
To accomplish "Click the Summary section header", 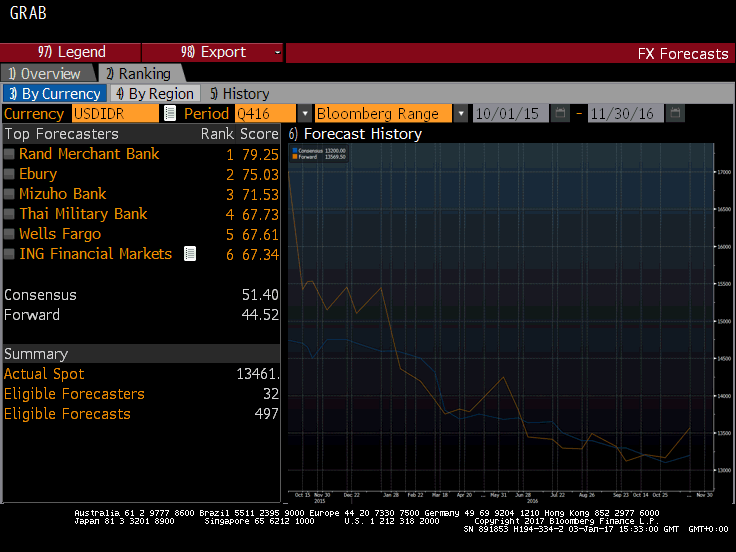I will click(141, 353).
